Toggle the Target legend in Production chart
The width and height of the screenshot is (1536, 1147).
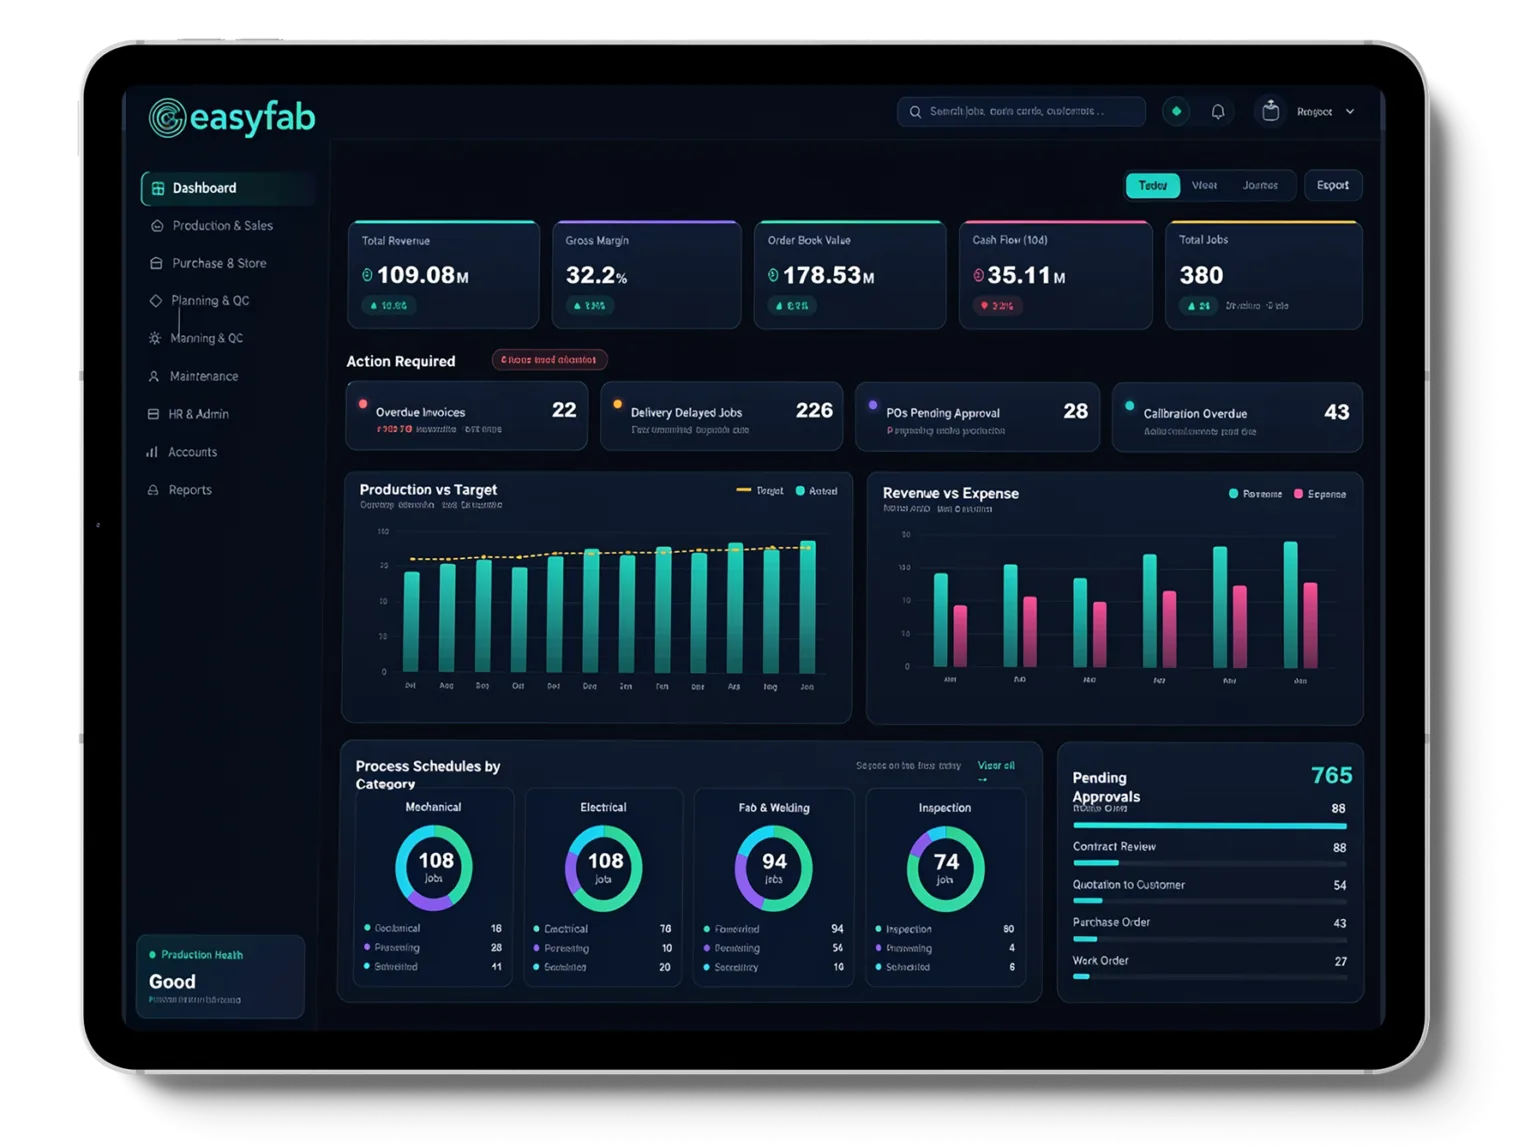tap(760, 491)
